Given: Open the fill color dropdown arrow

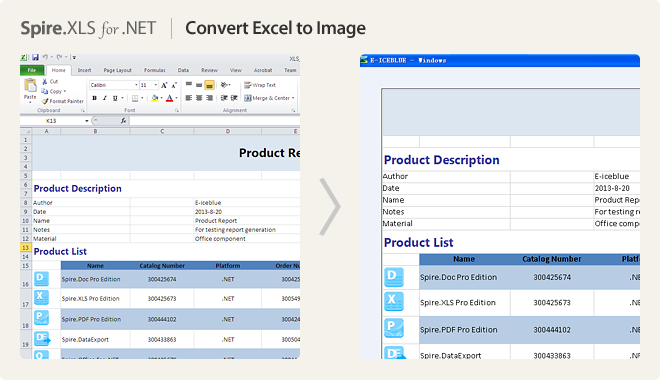Looking at the screenshot, I should [162, 98].
